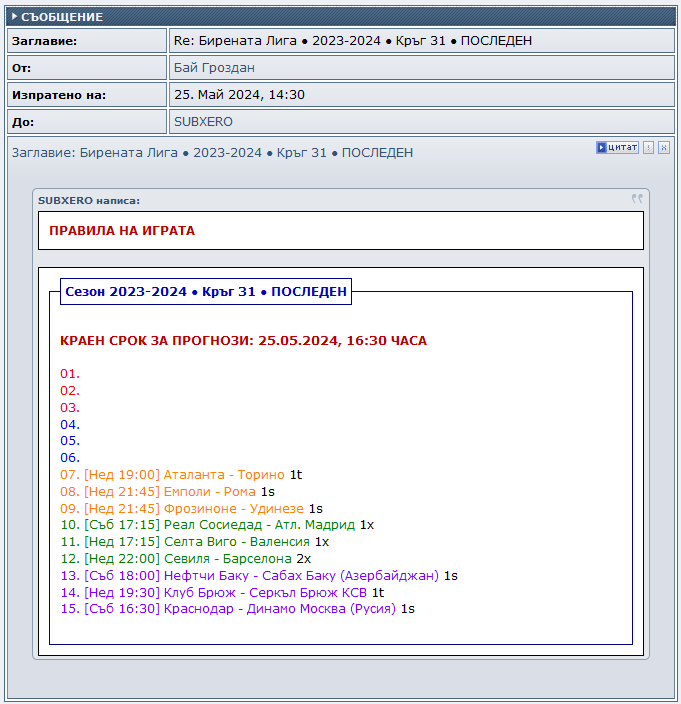Viewport: 681px width, 704px height.
Task: Open sender profile Бай Гроздан
Action: [x=214, y=68]
